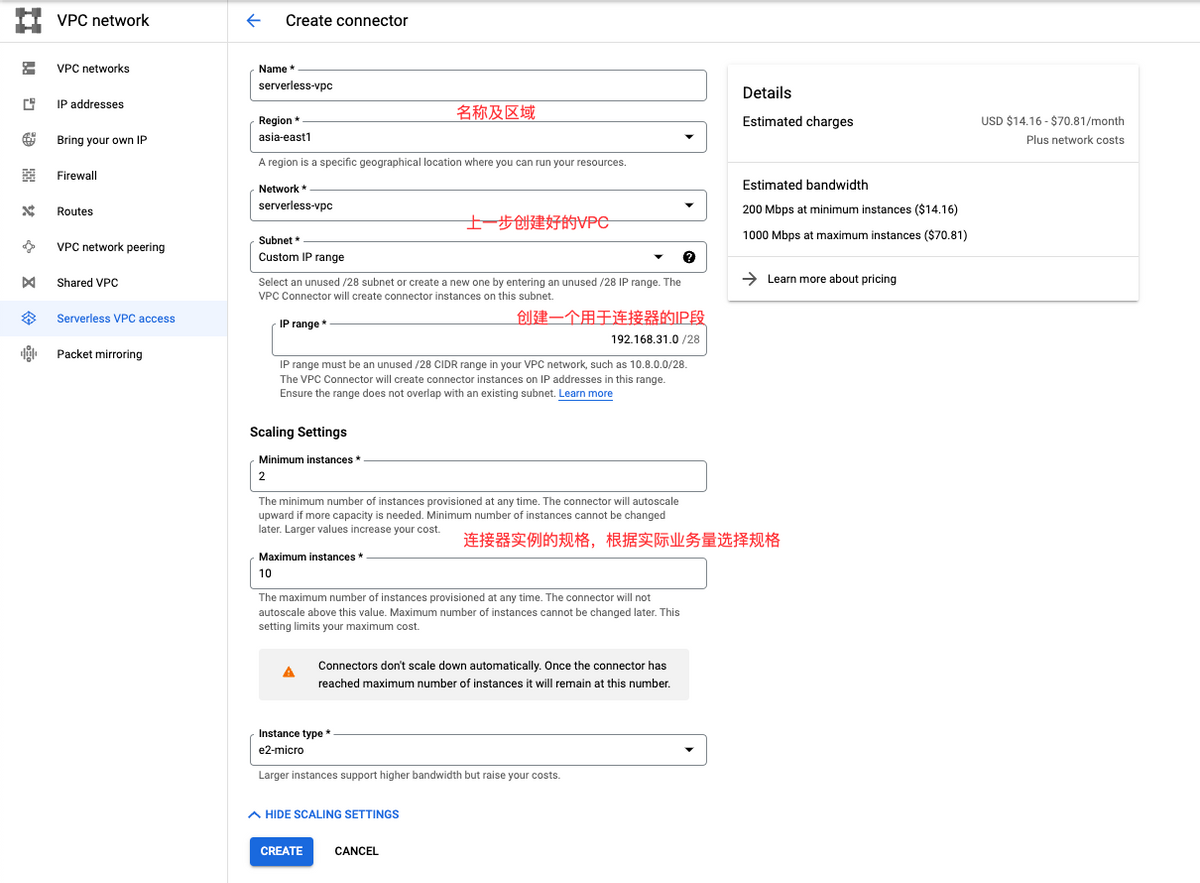Click the Routes sidebar icon
This screenshot has width=1200, height=883.
point(29,211)
